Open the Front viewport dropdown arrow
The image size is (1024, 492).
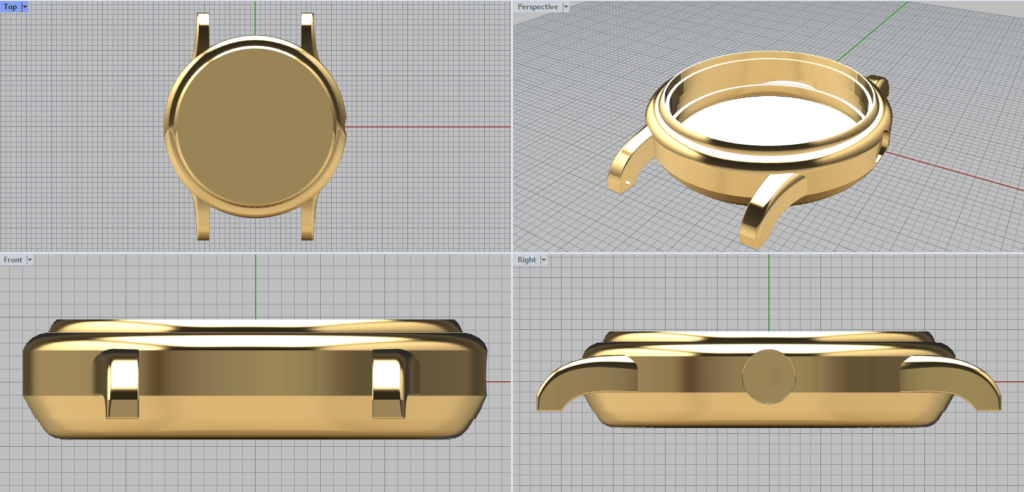[30, 260]
